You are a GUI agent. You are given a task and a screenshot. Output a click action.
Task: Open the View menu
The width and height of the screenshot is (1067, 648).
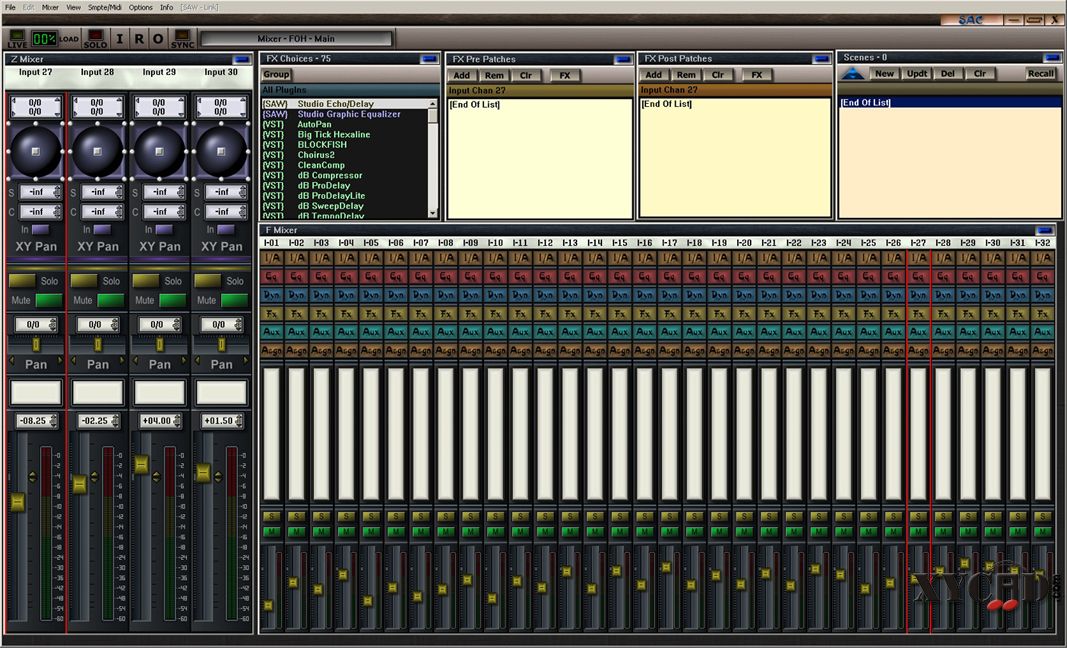coord(73,7)
